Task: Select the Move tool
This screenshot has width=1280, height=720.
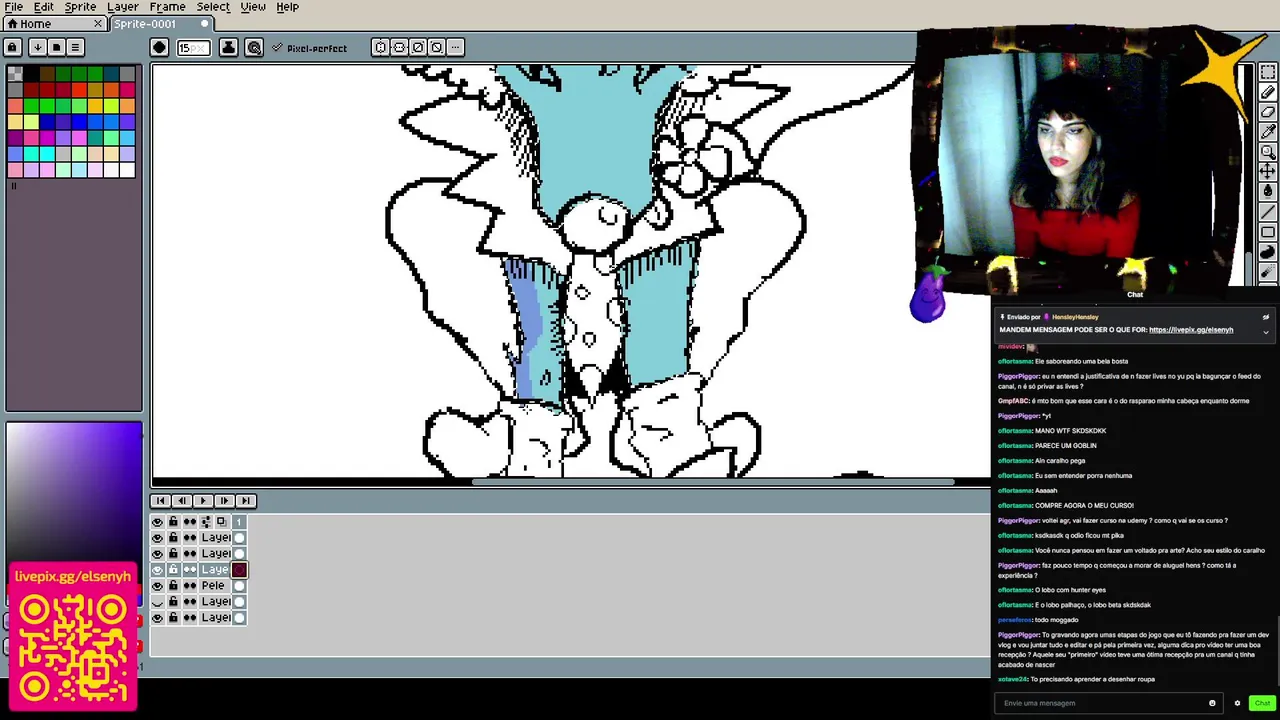Action: click(1268, 172)
